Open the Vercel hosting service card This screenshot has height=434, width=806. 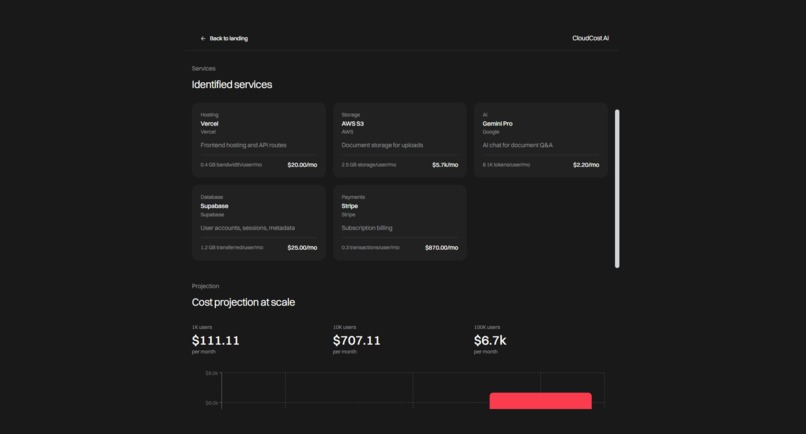(259, 140)
